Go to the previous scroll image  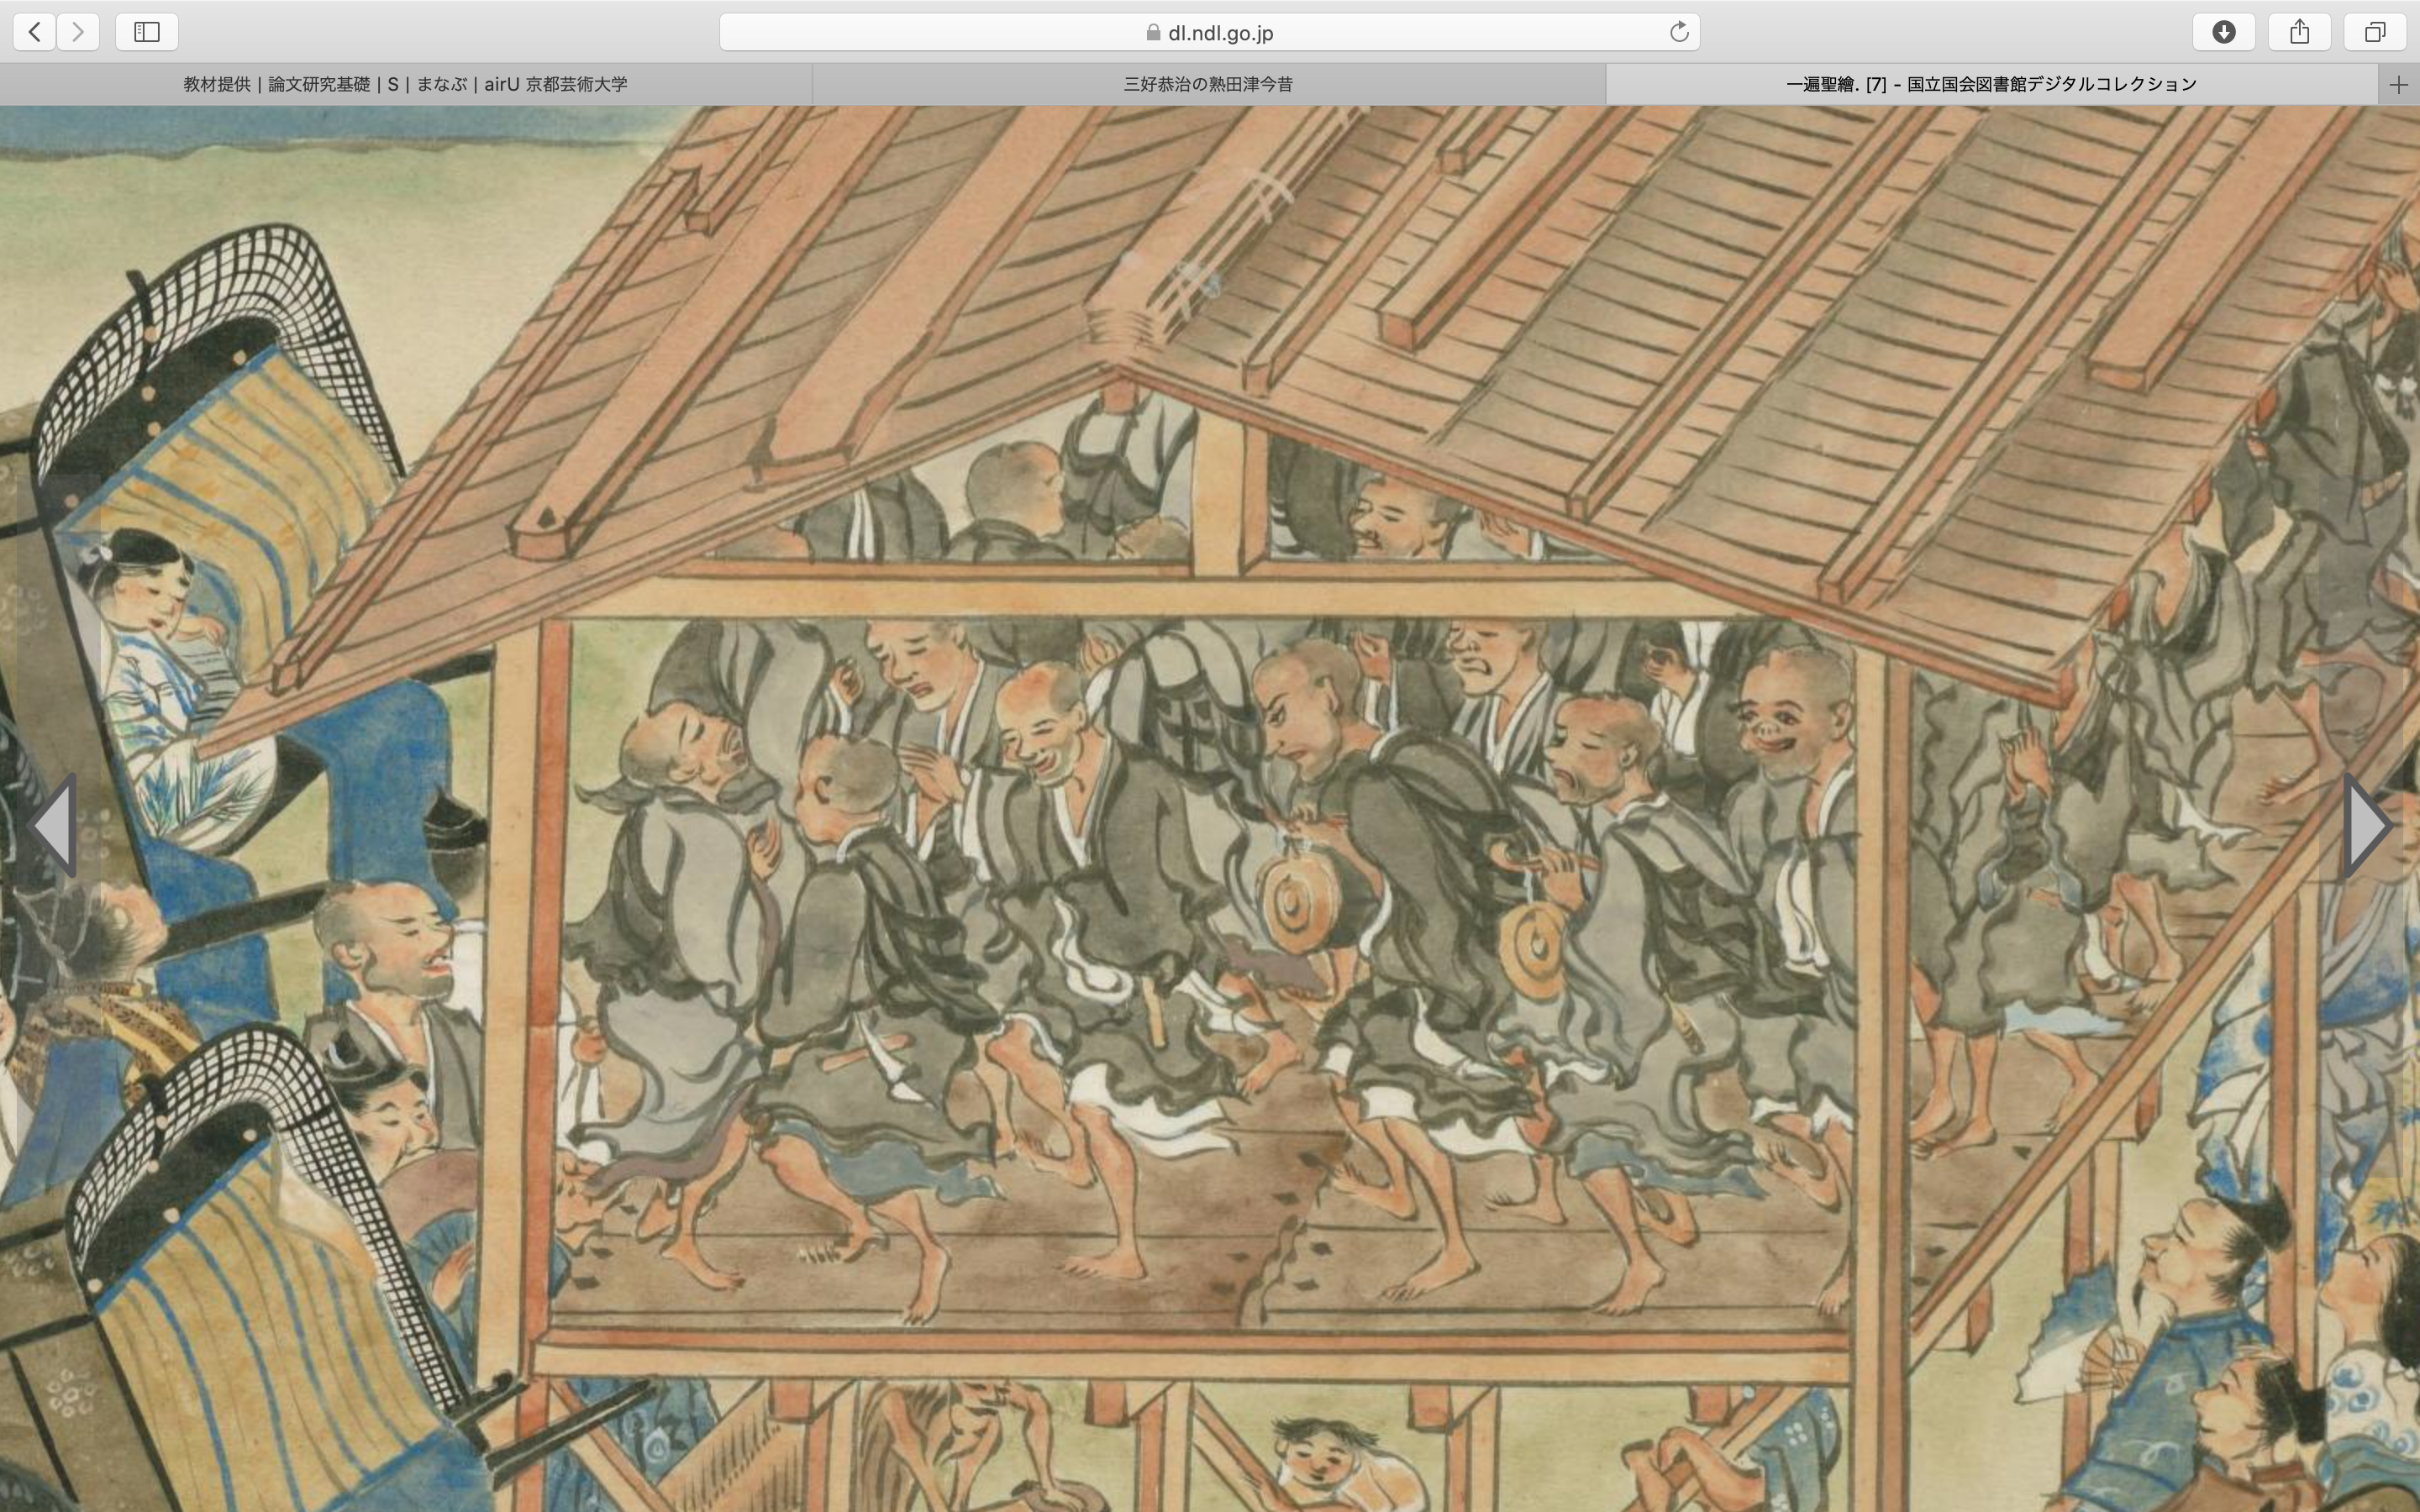54,826
